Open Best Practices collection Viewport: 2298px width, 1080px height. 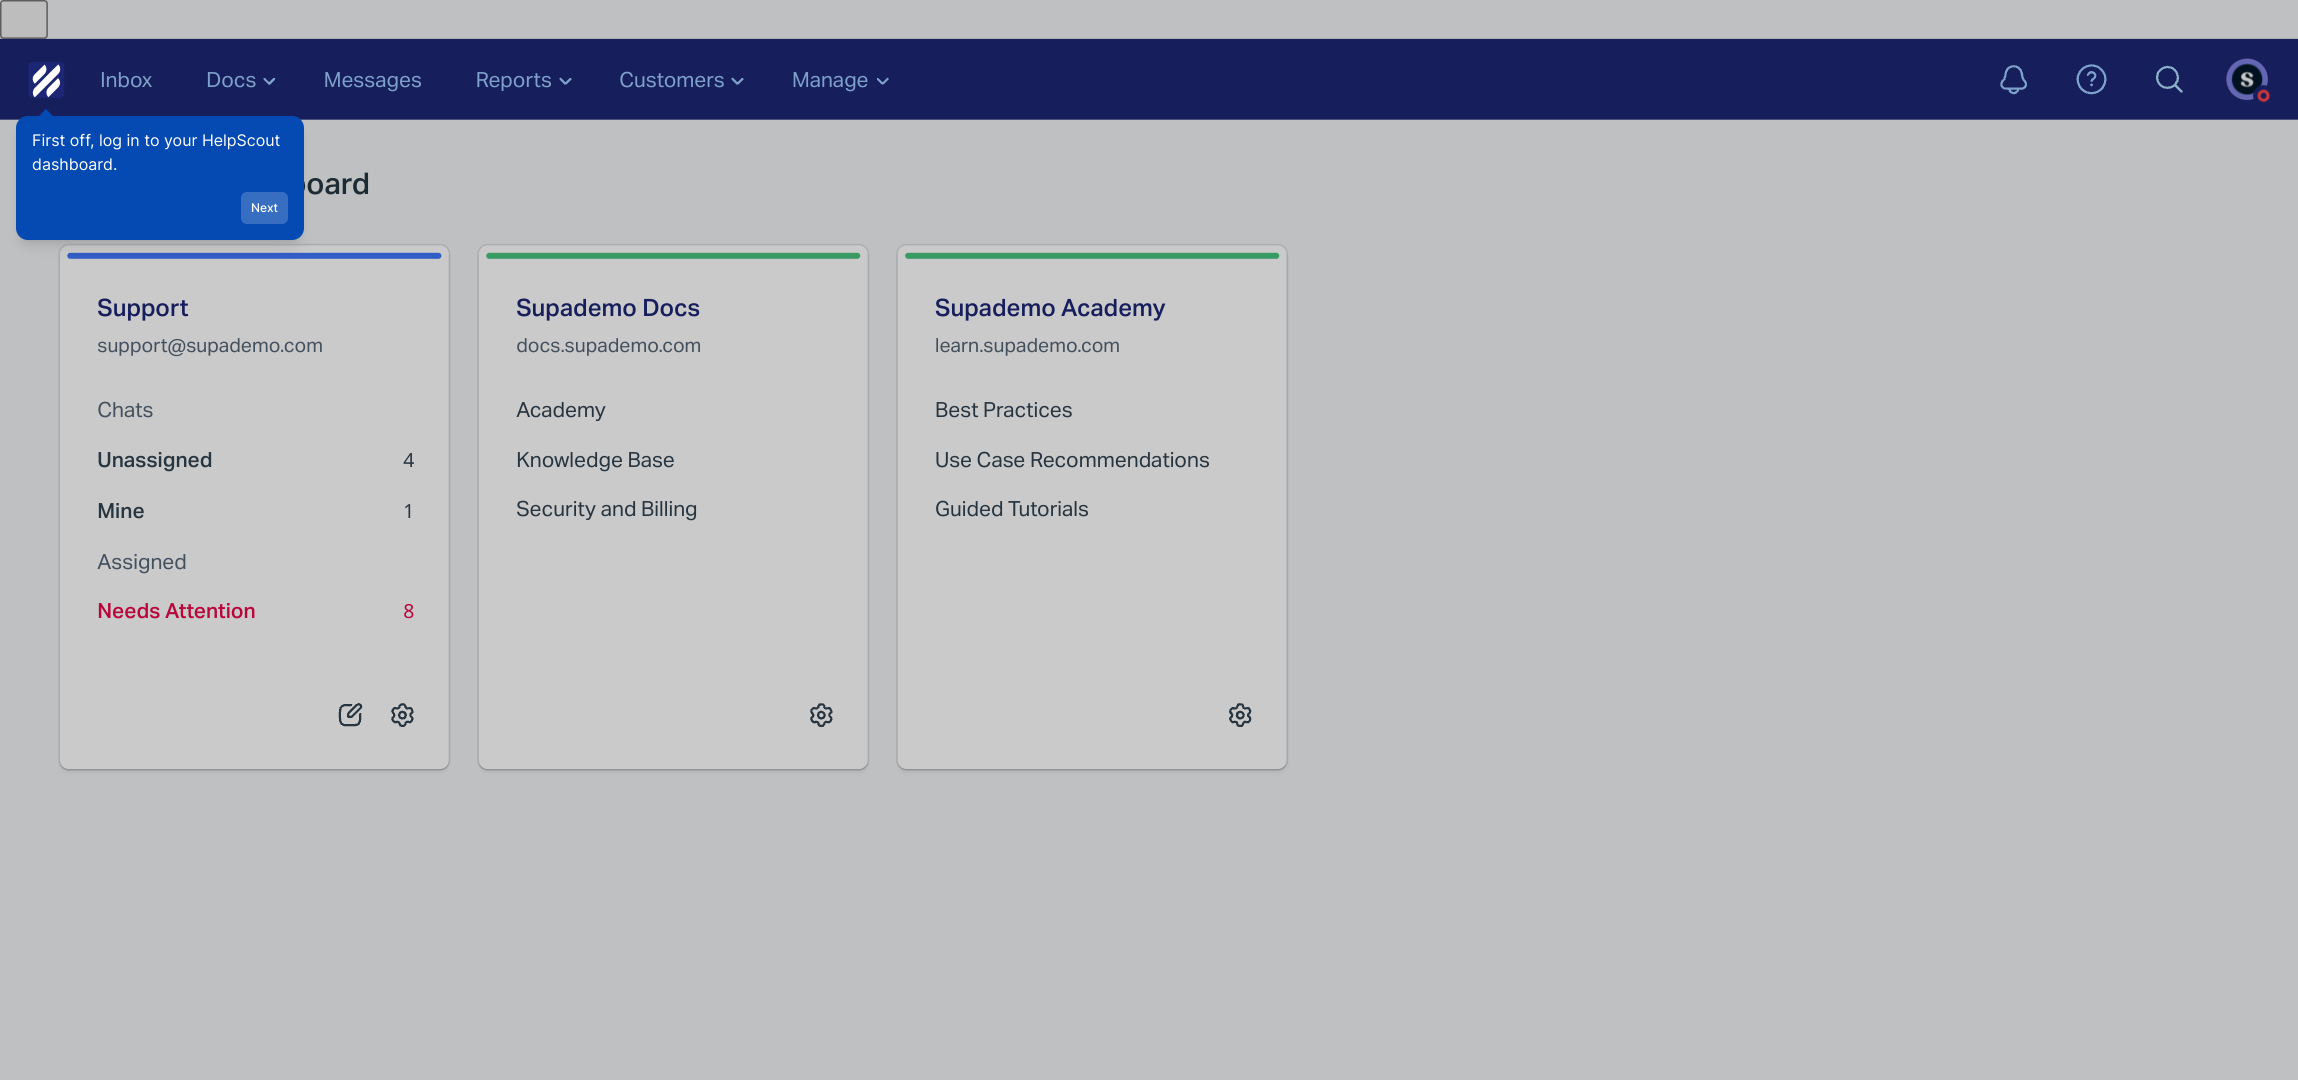pyautogui.click(x=1003, y=410)
